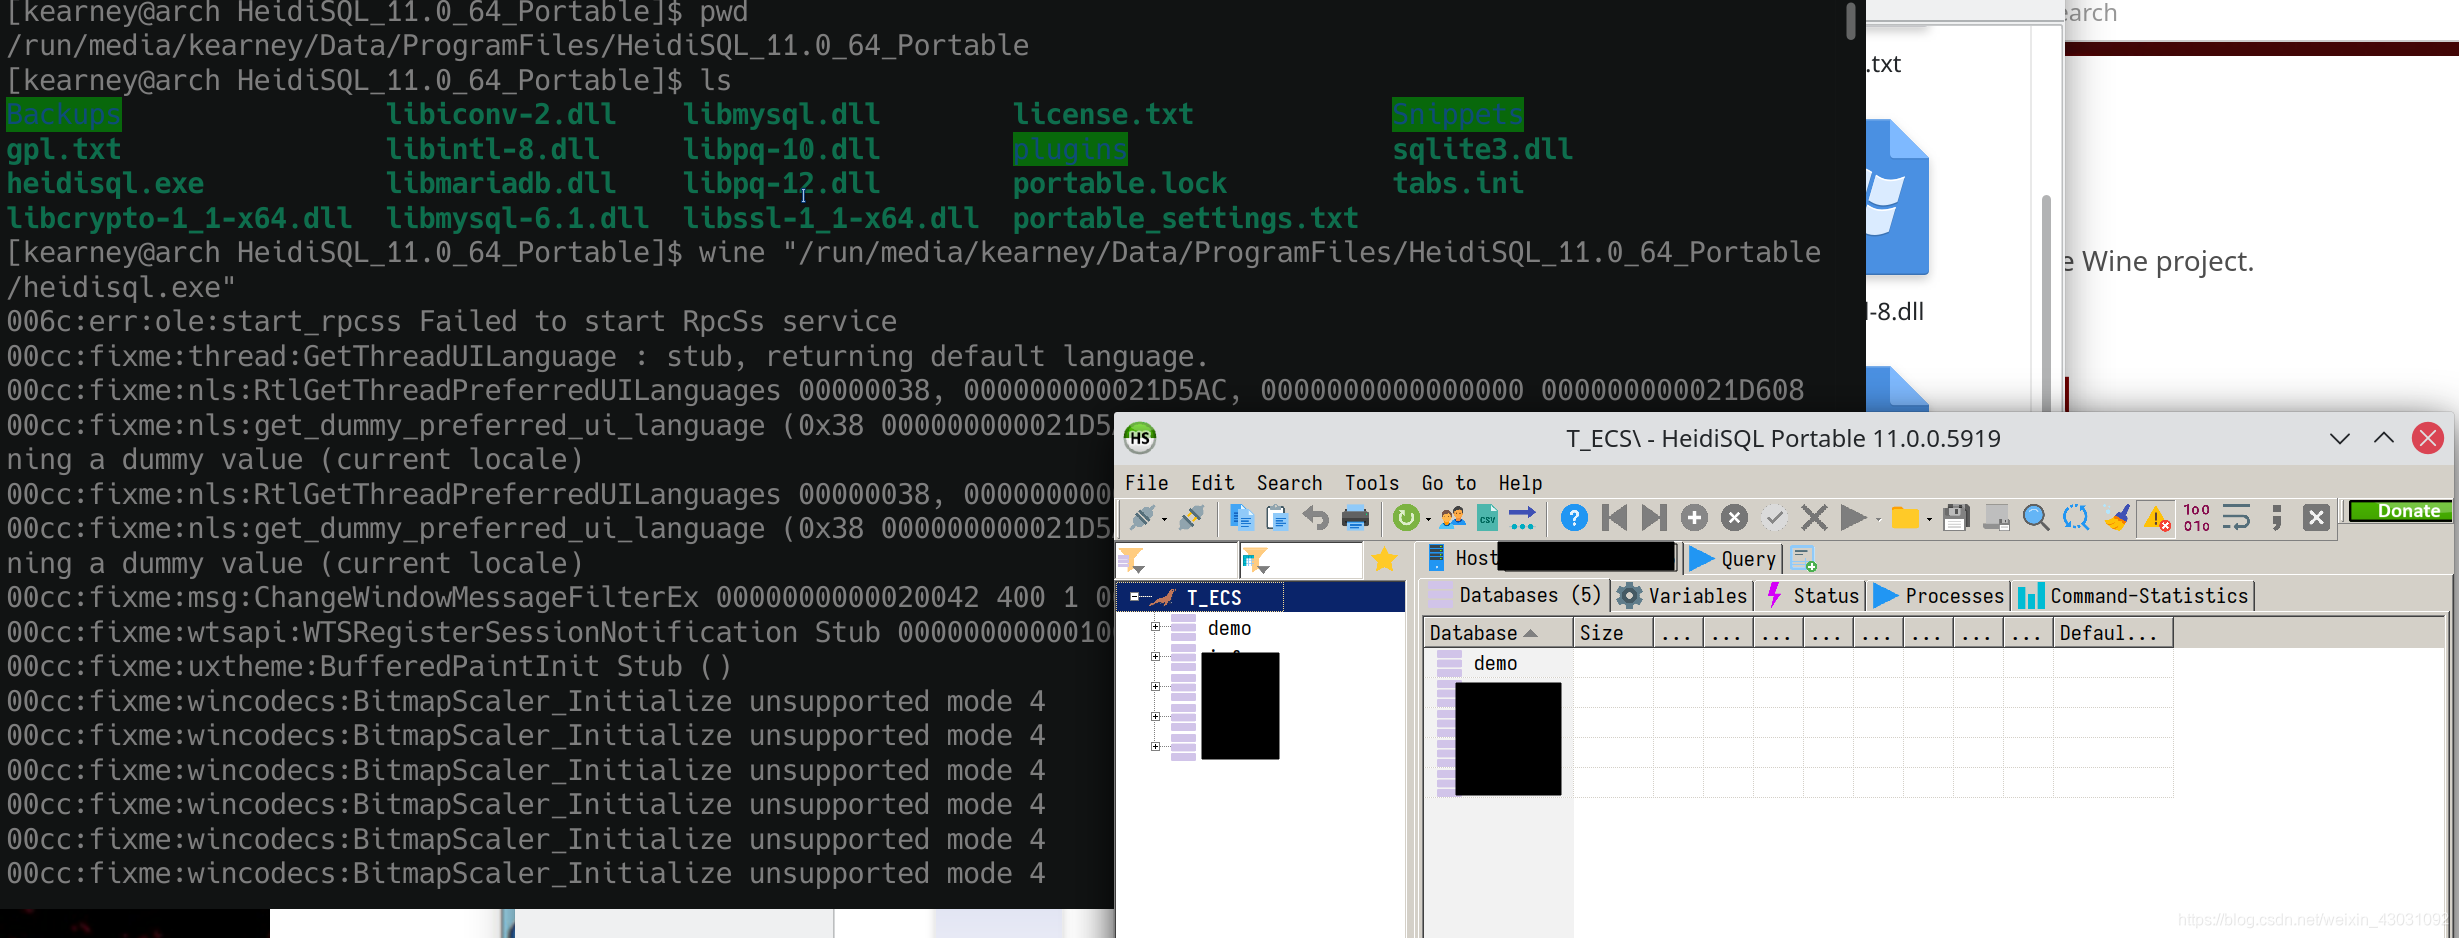Open the Edit menu
Screen dimensions: 2459x938
pos(1212,483)
